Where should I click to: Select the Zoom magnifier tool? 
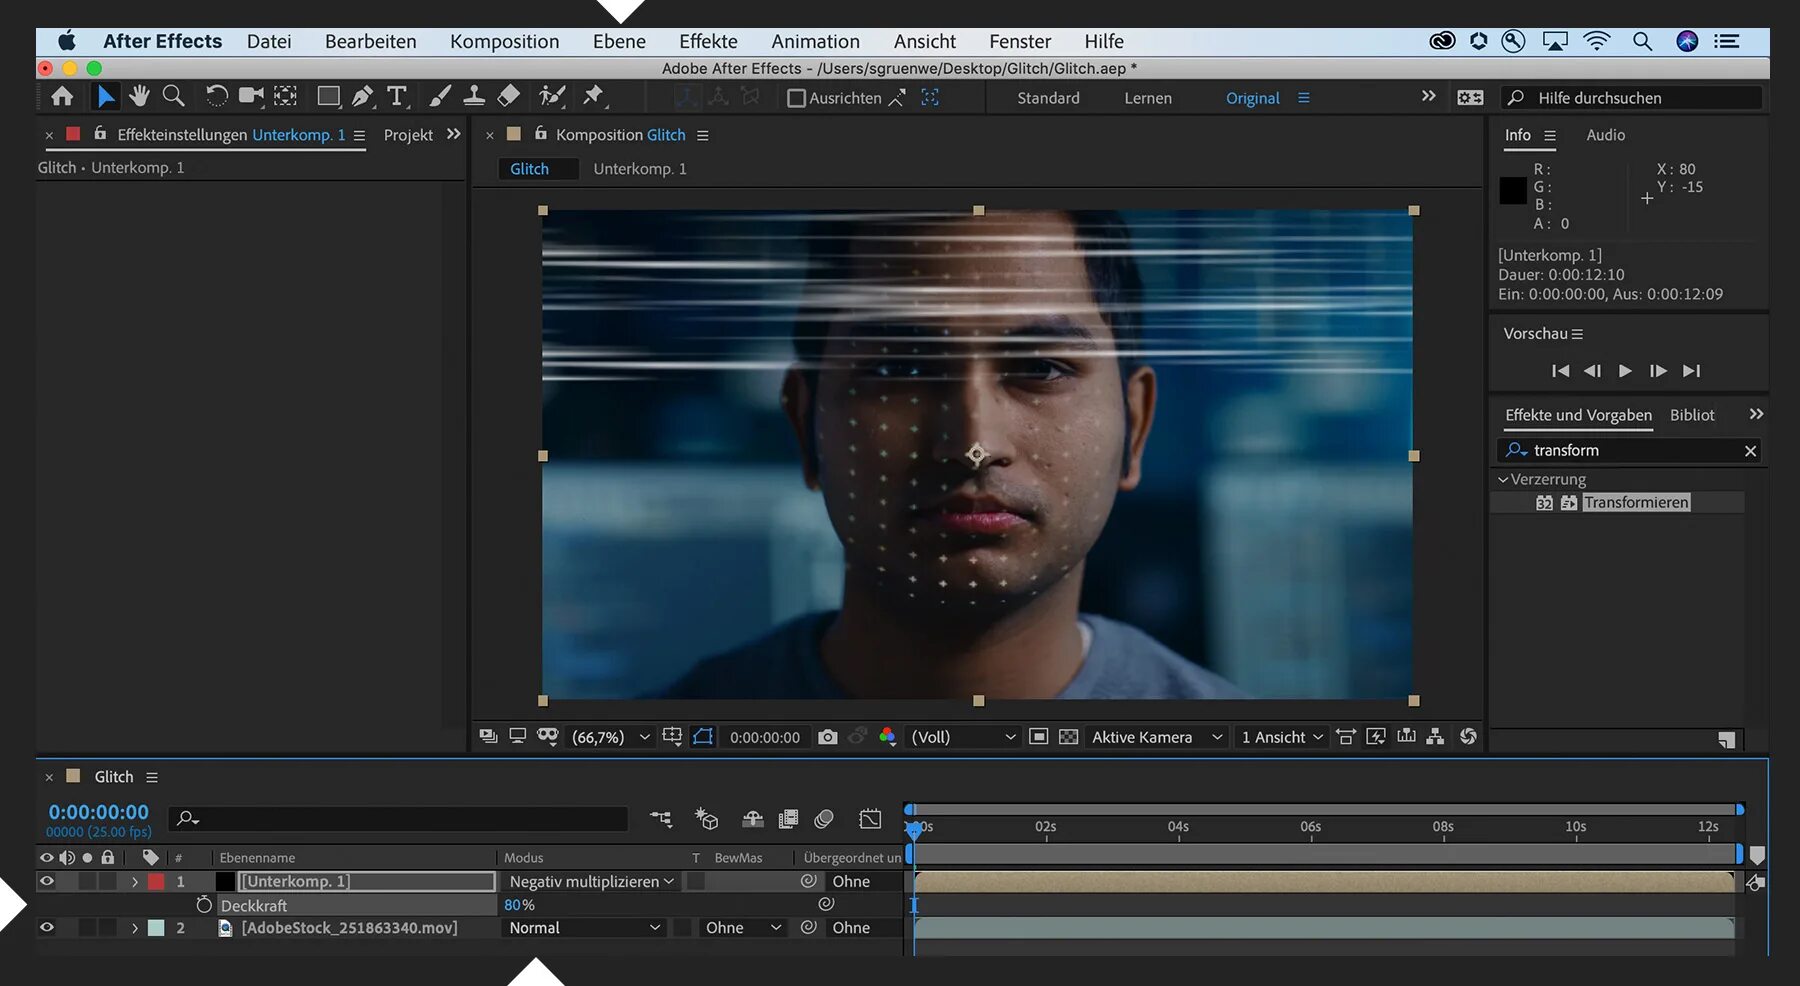coord(174,96)
